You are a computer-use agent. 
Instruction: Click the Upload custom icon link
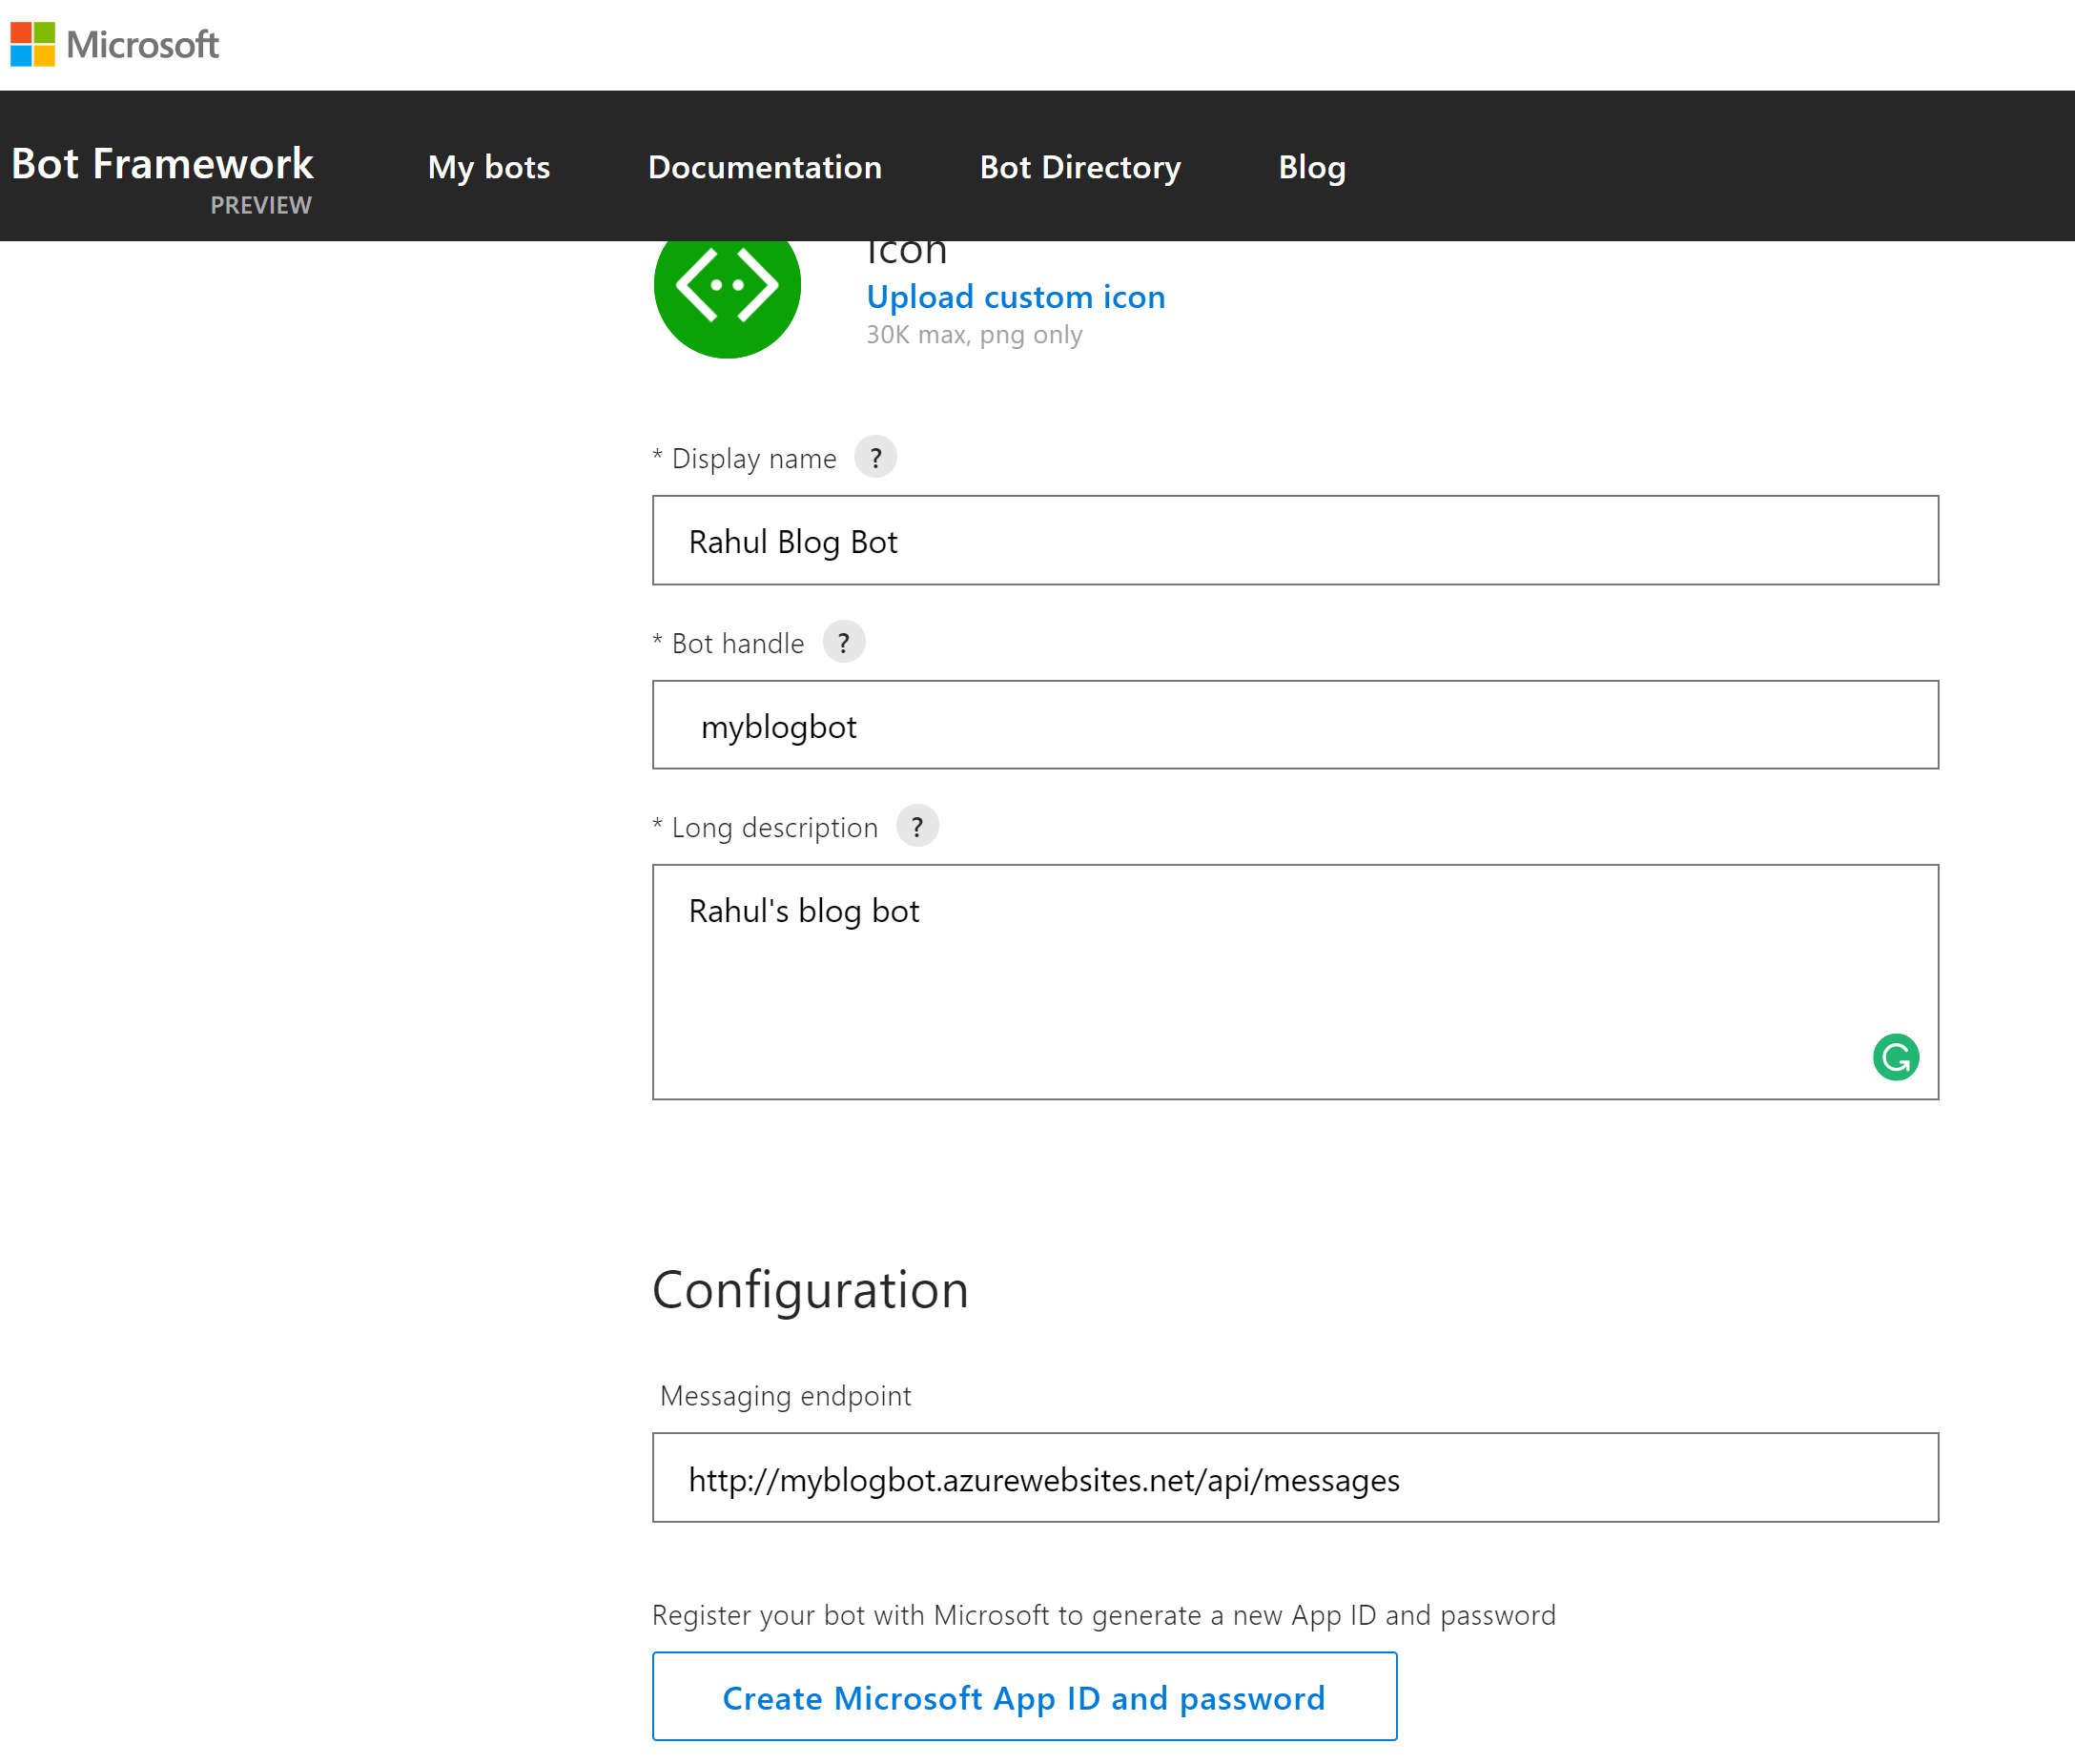tap(1015, 297)
